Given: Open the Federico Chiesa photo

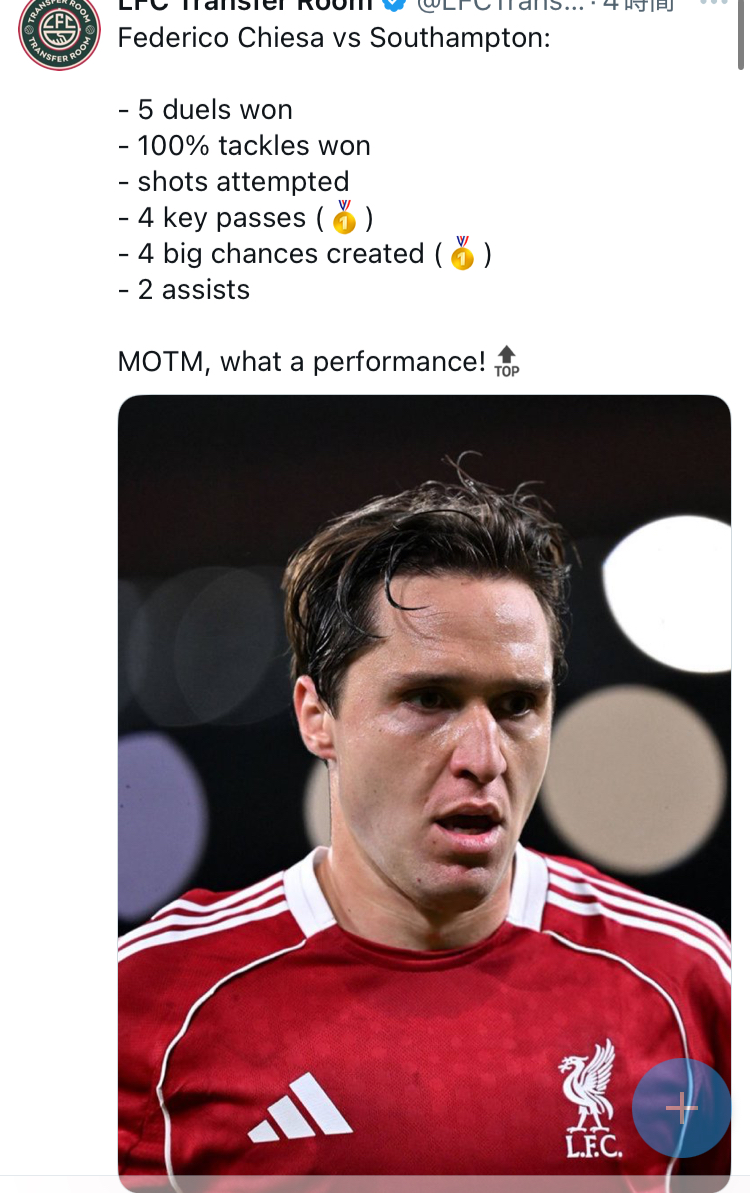Looking at the screenshot, I should tap(424, 700).
